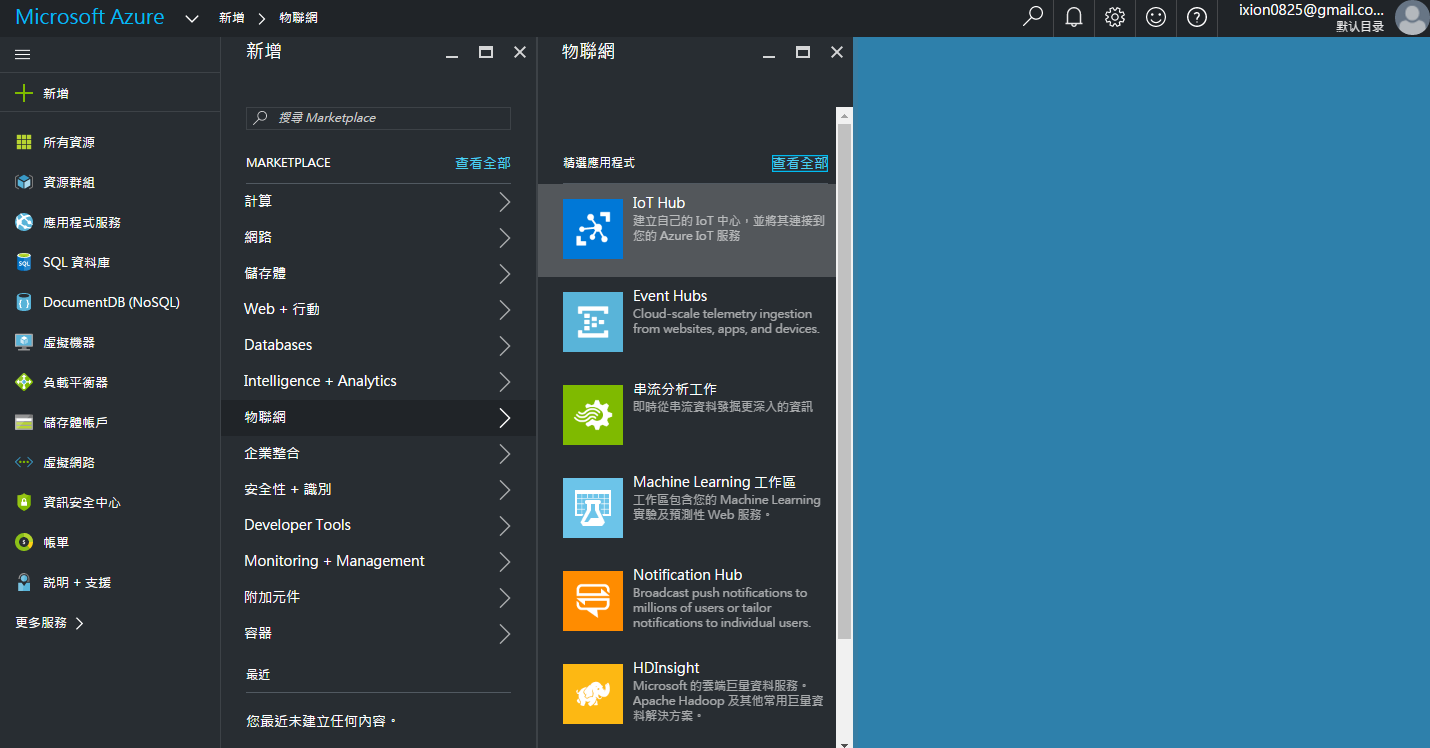Open the Machine Learning 工作區 flask icon
Viewport: 1430px width, 748px height.
coord(593,508)
